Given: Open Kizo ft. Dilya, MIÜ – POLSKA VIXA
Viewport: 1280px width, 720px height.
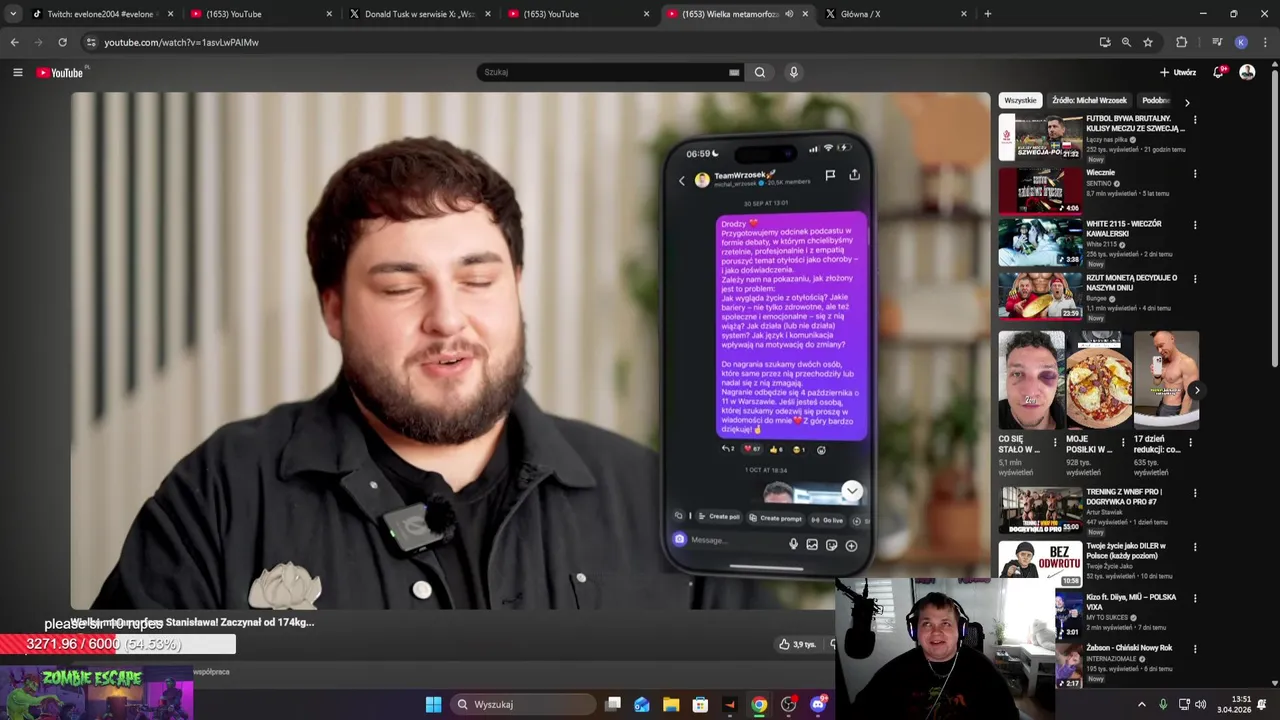Looking at the screenshot, I should [x=1131, y=602].
